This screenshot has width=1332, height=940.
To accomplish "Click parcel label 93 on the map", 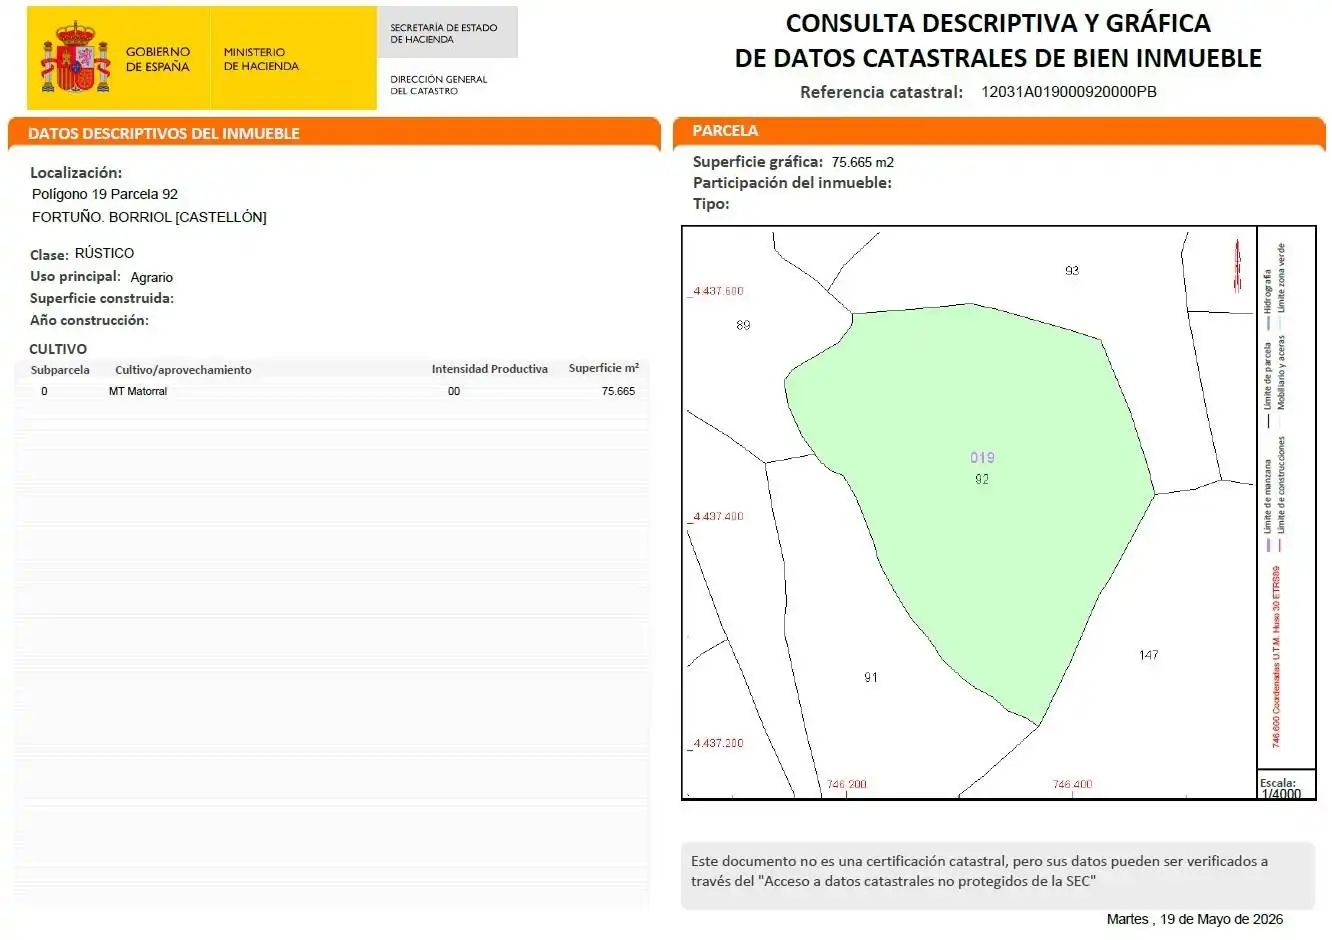I will pyautogui.click(x=1072, y=270).
